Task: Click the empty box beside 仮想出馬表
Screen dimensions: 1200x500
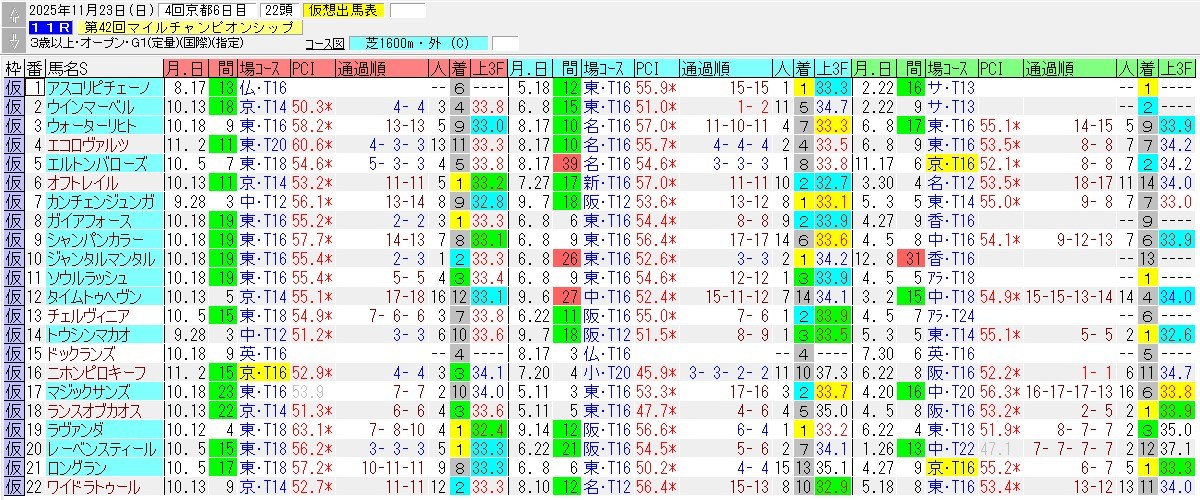Action: (x=407, y=11)
